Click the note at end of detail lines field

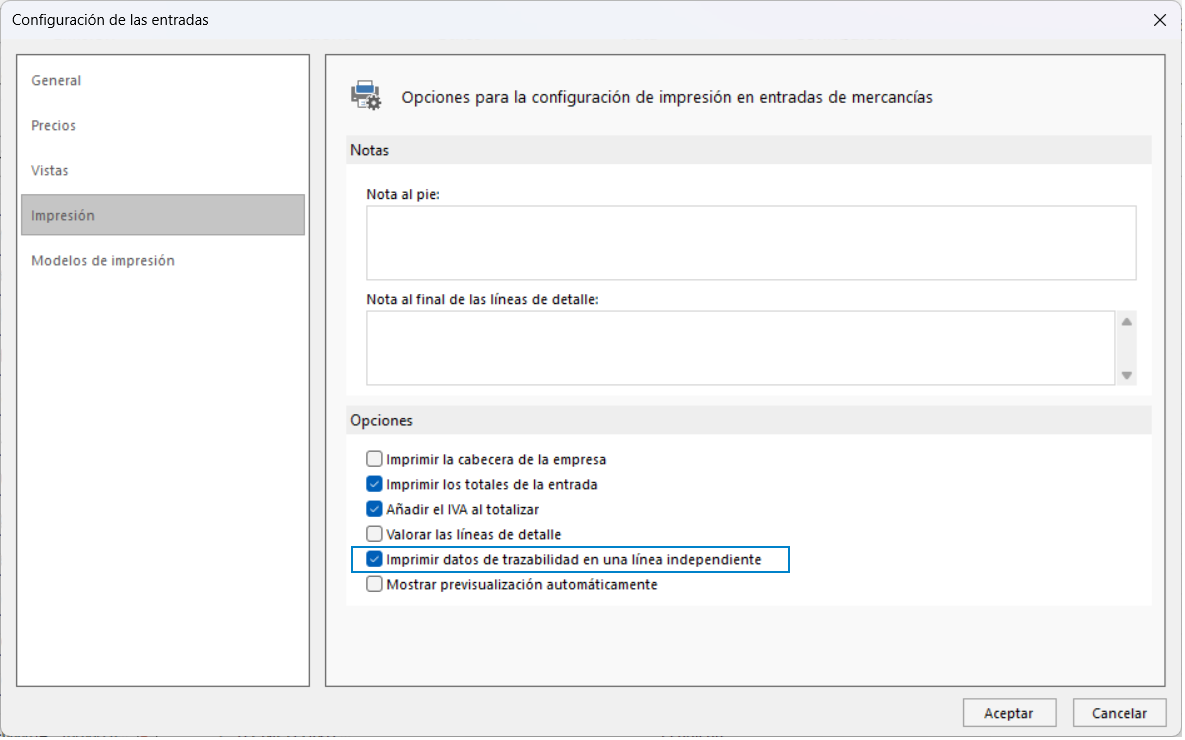741,348
